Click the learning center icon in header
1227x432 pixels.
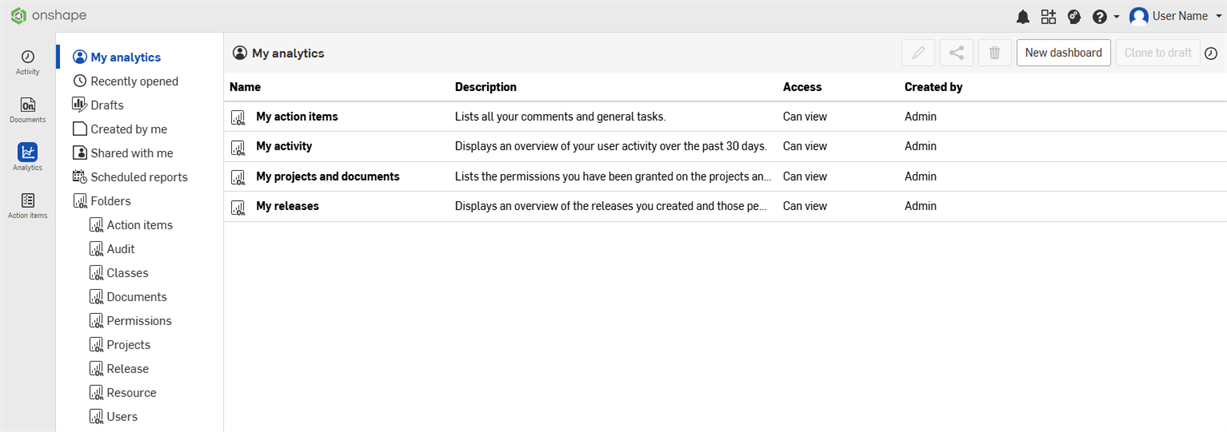[x=1074, y=17]
